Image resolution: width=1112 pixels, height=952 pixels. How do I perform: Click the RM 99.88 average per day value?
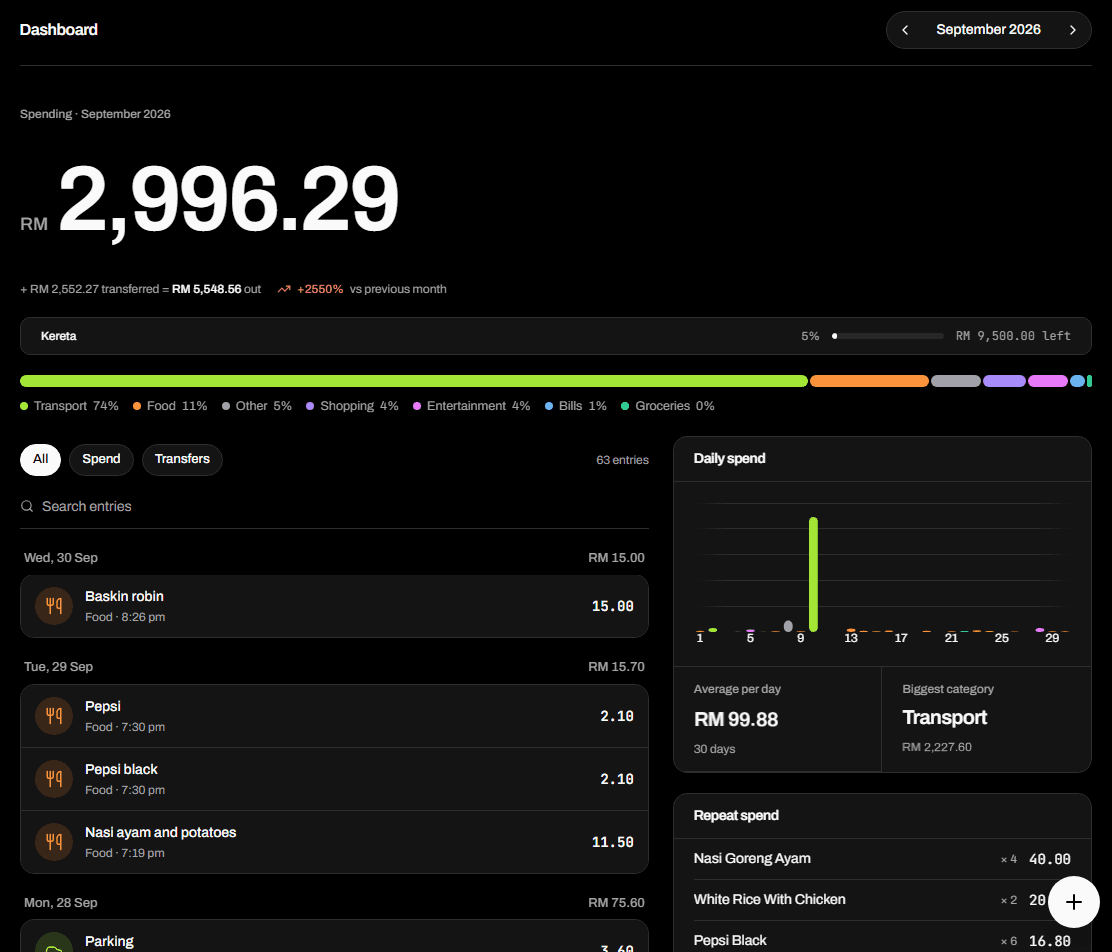click(736, 719)
